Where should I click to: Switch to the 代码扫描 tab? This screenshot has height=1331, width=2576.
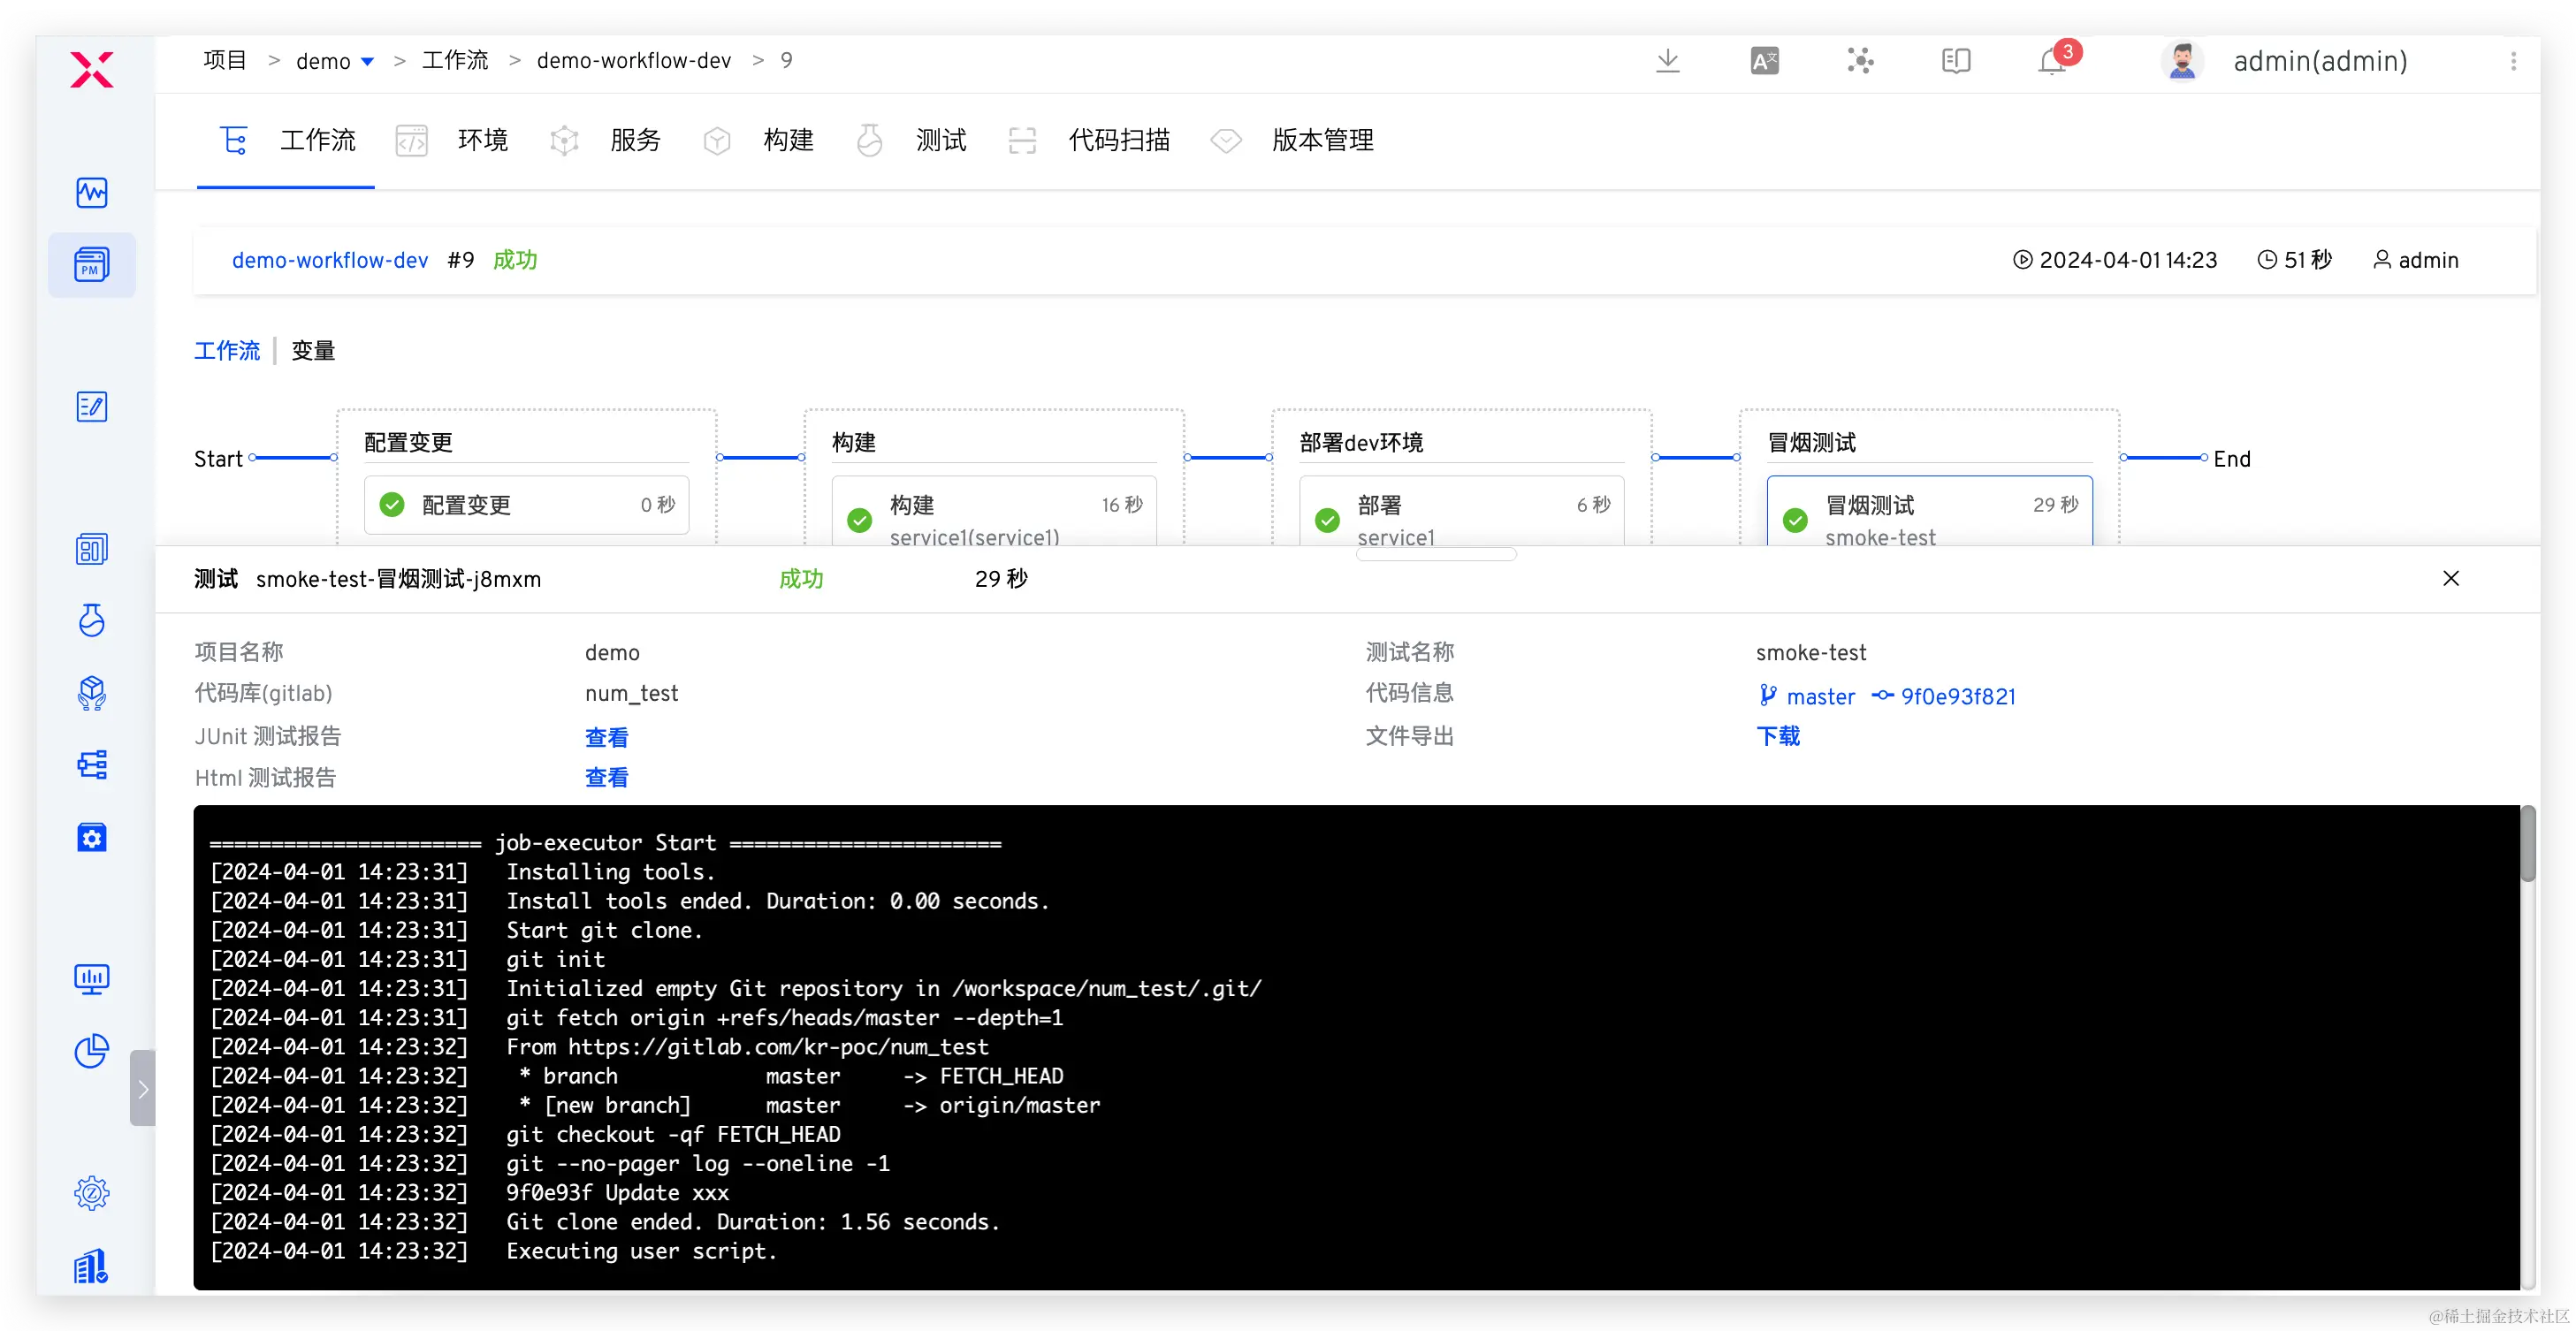(1118, 140)
